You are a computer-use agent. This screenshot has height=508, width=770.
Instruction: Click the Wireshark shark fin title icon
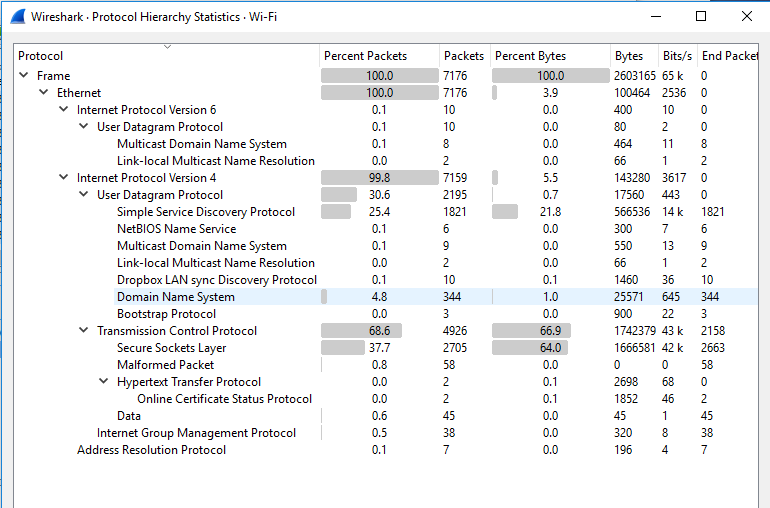click(x=18, y=16)
